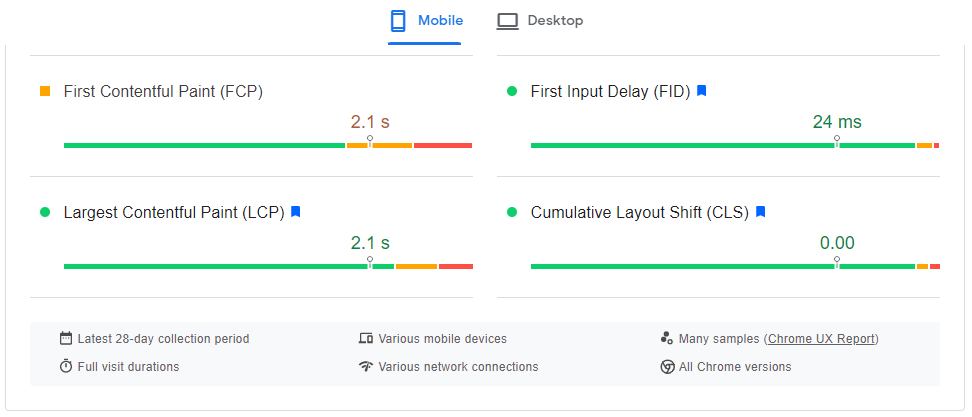Click the stopwatch icon beside Full visit durations
The image size is (972, 417).
click(x=66, y=367)
